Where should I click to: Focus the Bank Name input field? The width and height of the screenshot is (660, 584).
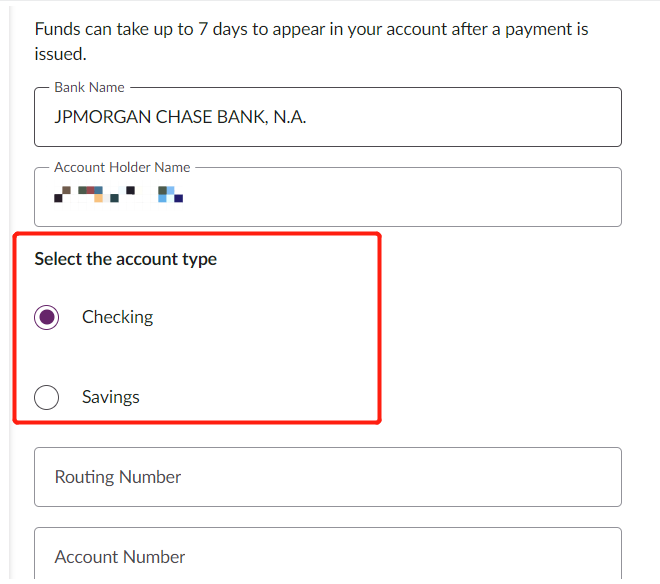327,117
